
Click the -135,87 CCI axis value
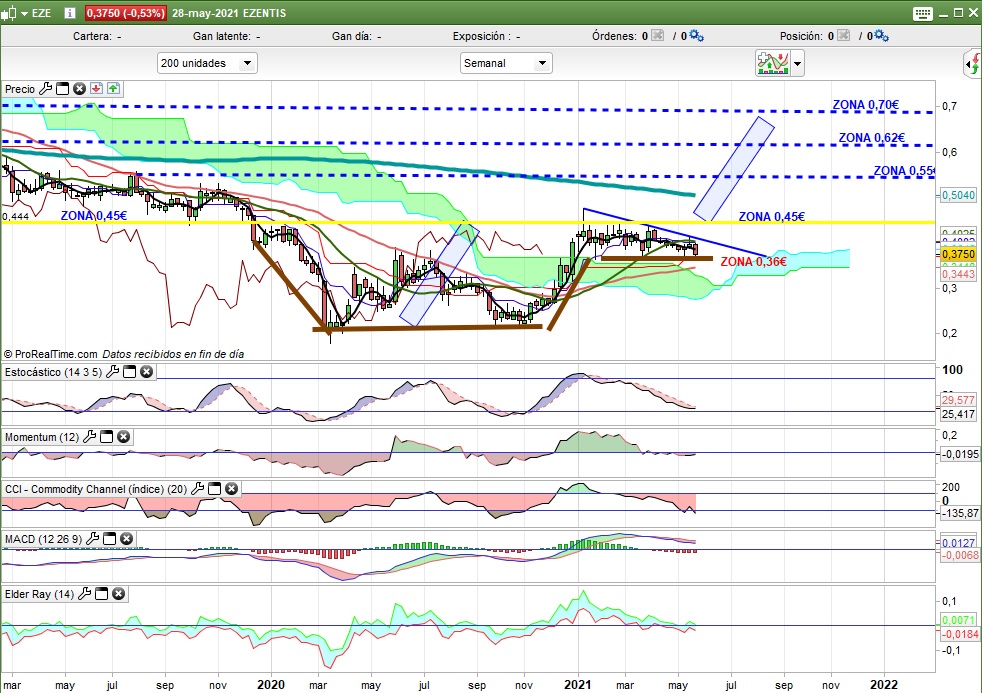(960, 513)
